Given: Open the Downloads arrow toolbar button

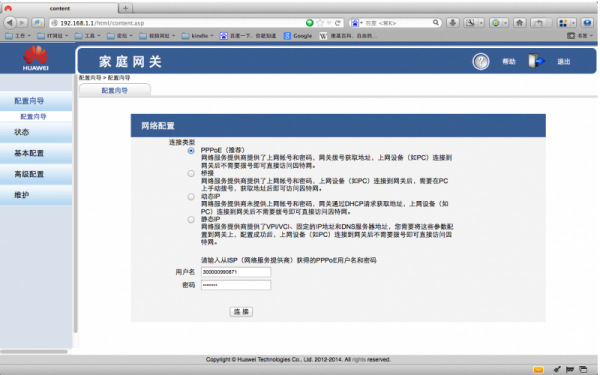Looking at the screenshot, I should click(453, 23).
